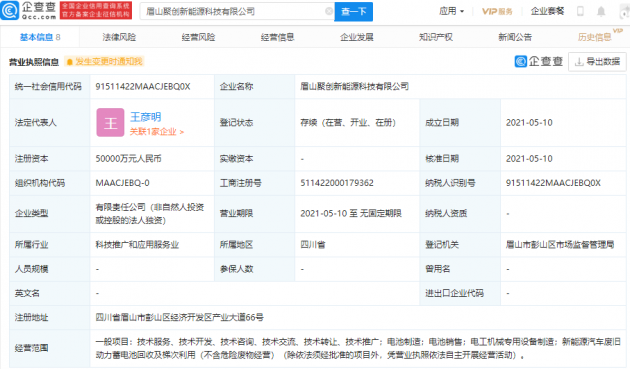
Task: Clear the search box with X icon
Action: (329, 11)
